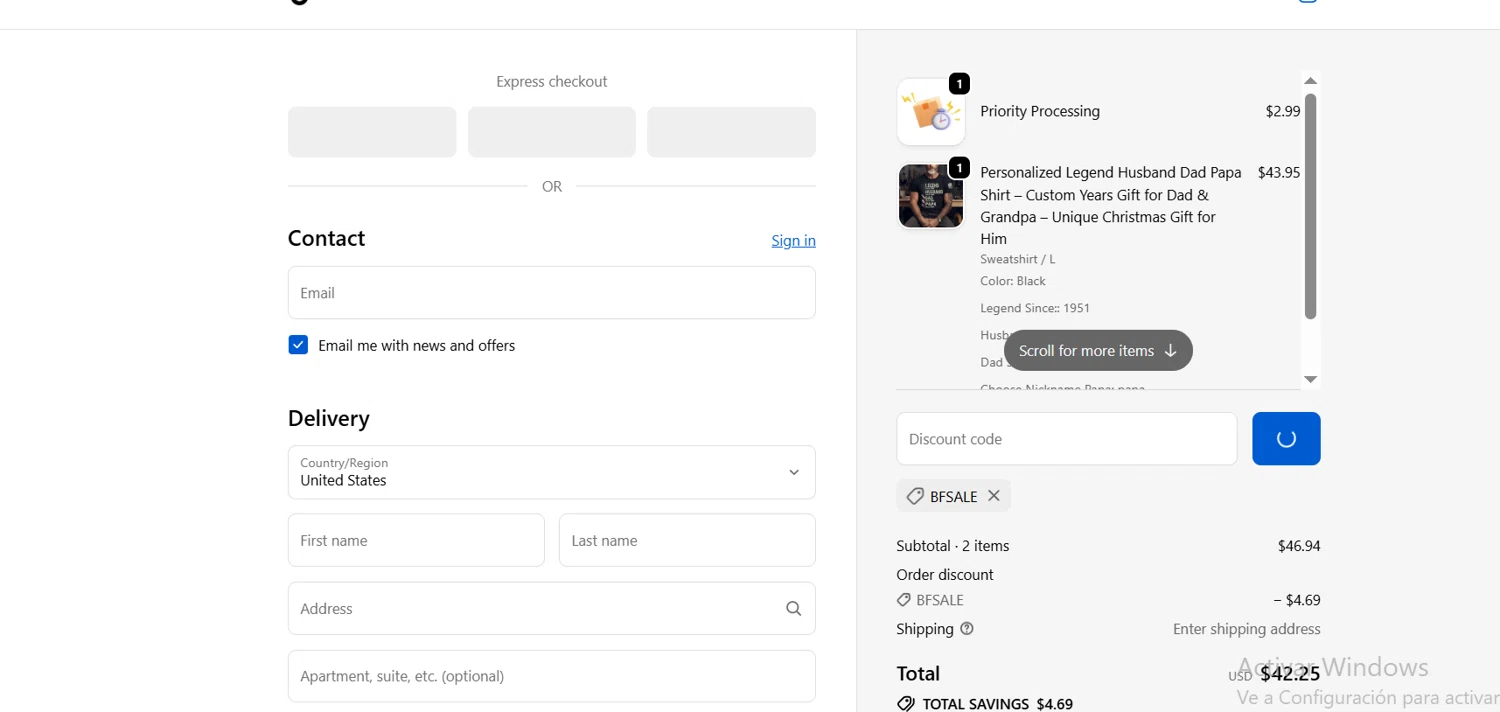Screen dimensions: 1500x712
Task: Click the First name field
Action: (x=416, y=540)
